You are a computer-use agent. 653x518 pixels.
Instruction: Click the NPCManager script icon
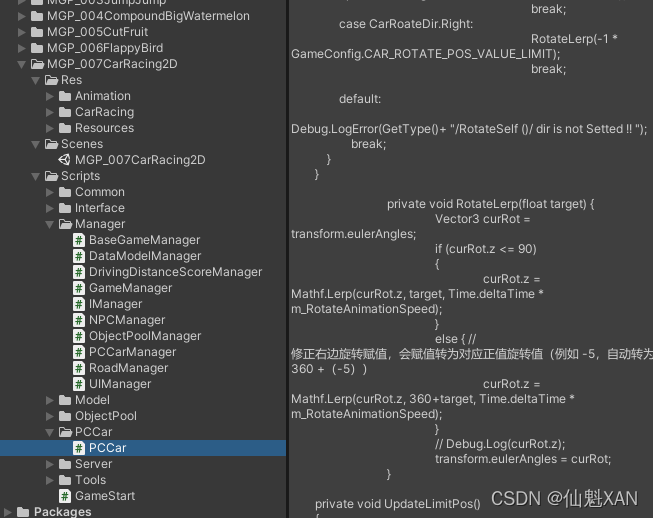click(x=79, y=320)
